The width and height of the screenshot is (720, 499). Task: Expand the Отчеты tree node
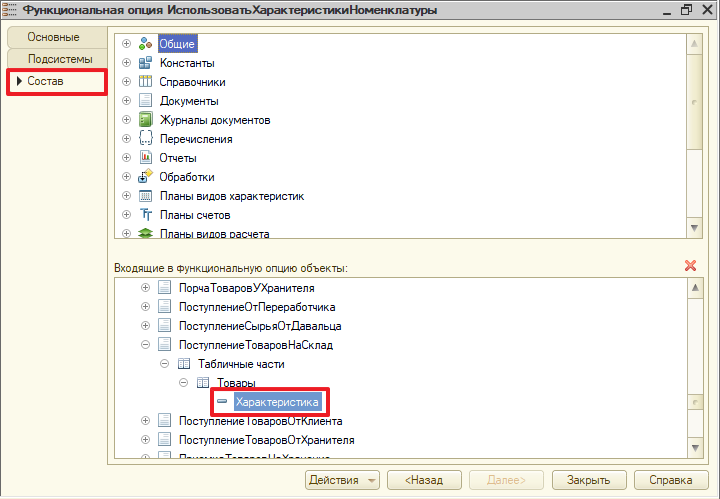(126, 157)
